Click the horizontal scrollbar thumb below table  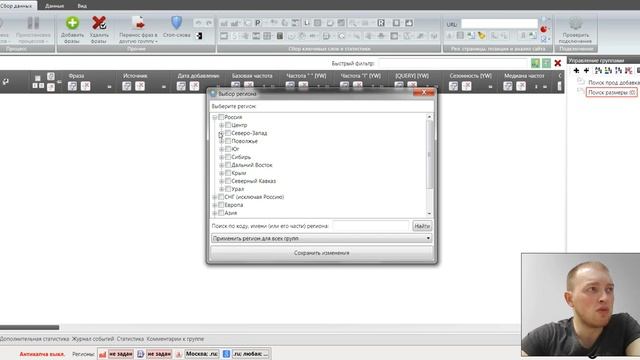[x=29, y=327]
